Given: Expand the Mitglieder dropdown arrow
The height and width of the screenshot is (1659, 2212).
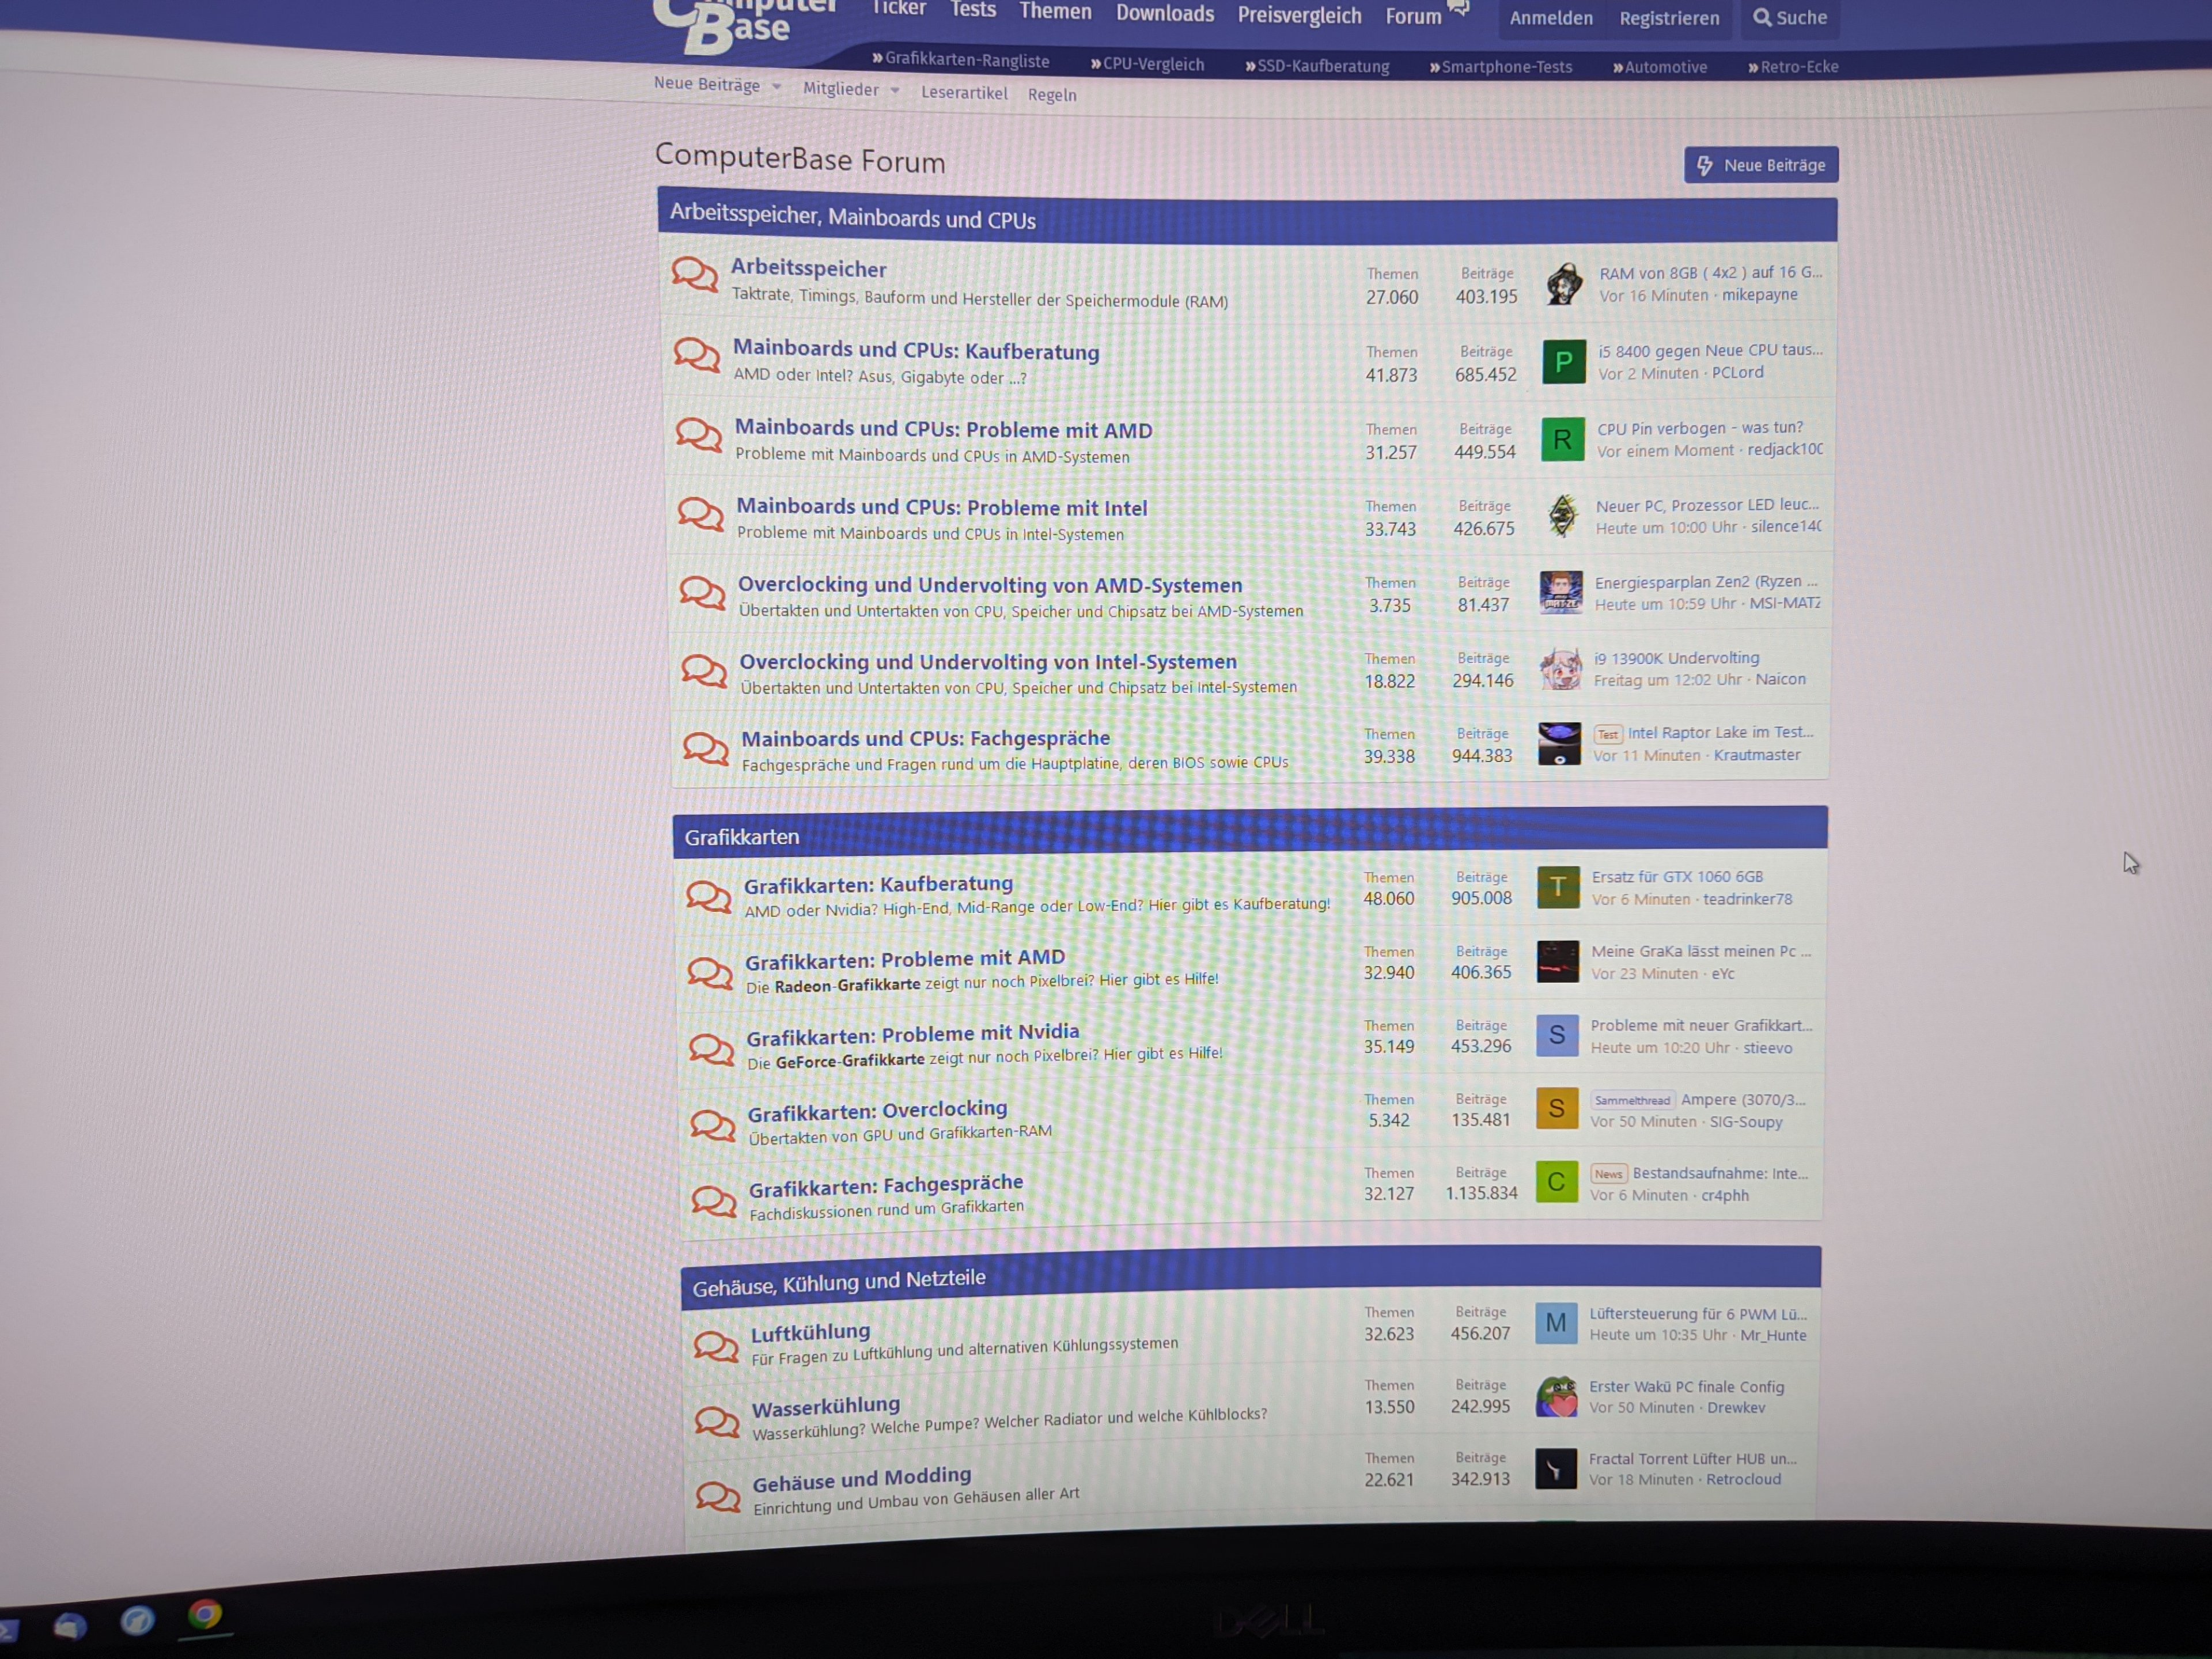Looking at the screenshot, I should click(x=895, y=91).
